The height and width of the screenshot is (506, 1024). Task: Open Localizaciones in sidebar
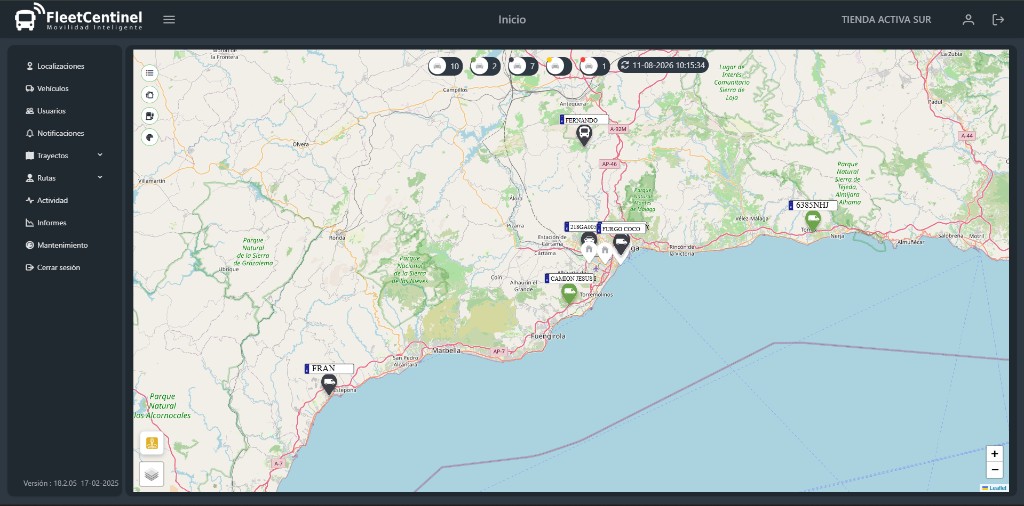(x=56, y=66)
